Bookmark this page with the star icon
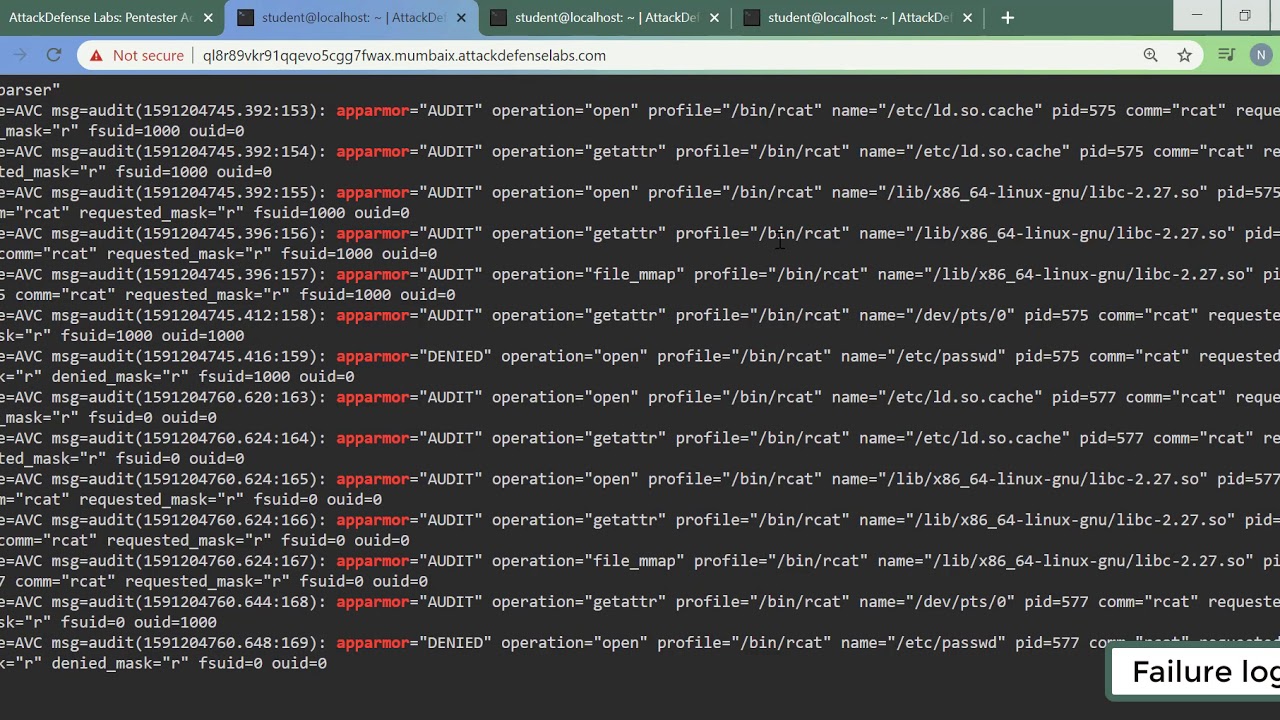 coord(1185,56)
